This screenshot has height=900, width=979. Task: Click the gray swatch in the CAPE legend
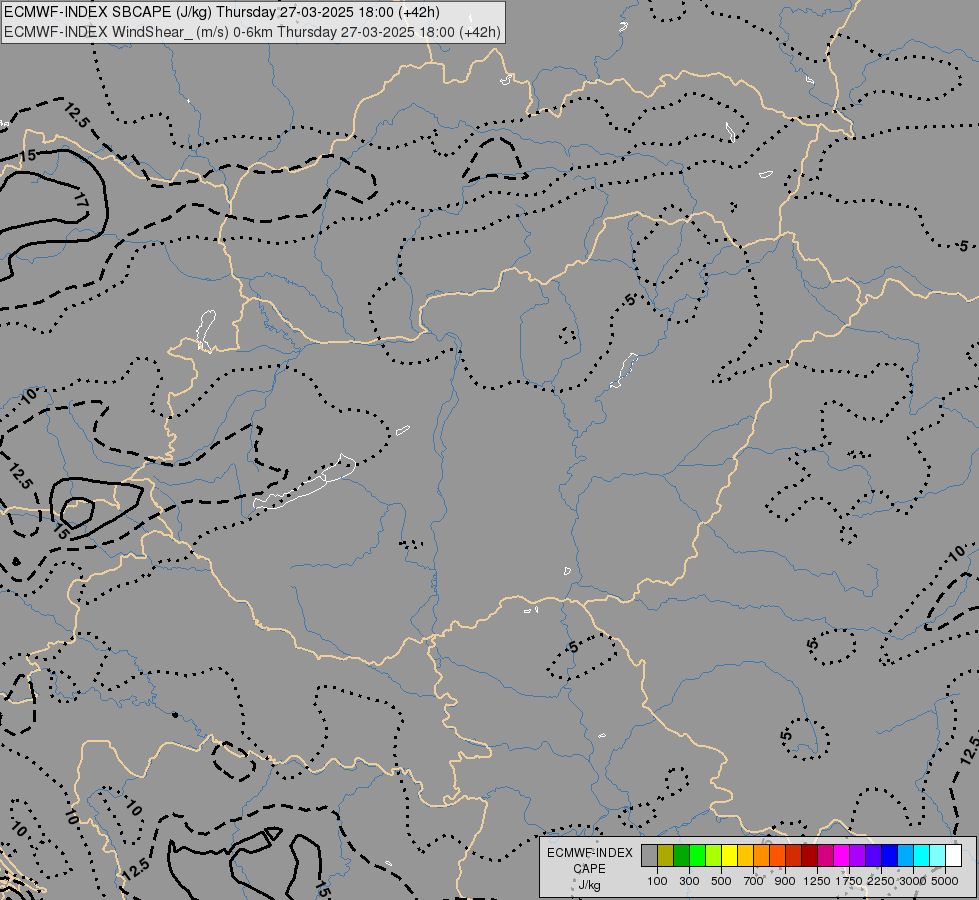point(649,856)
